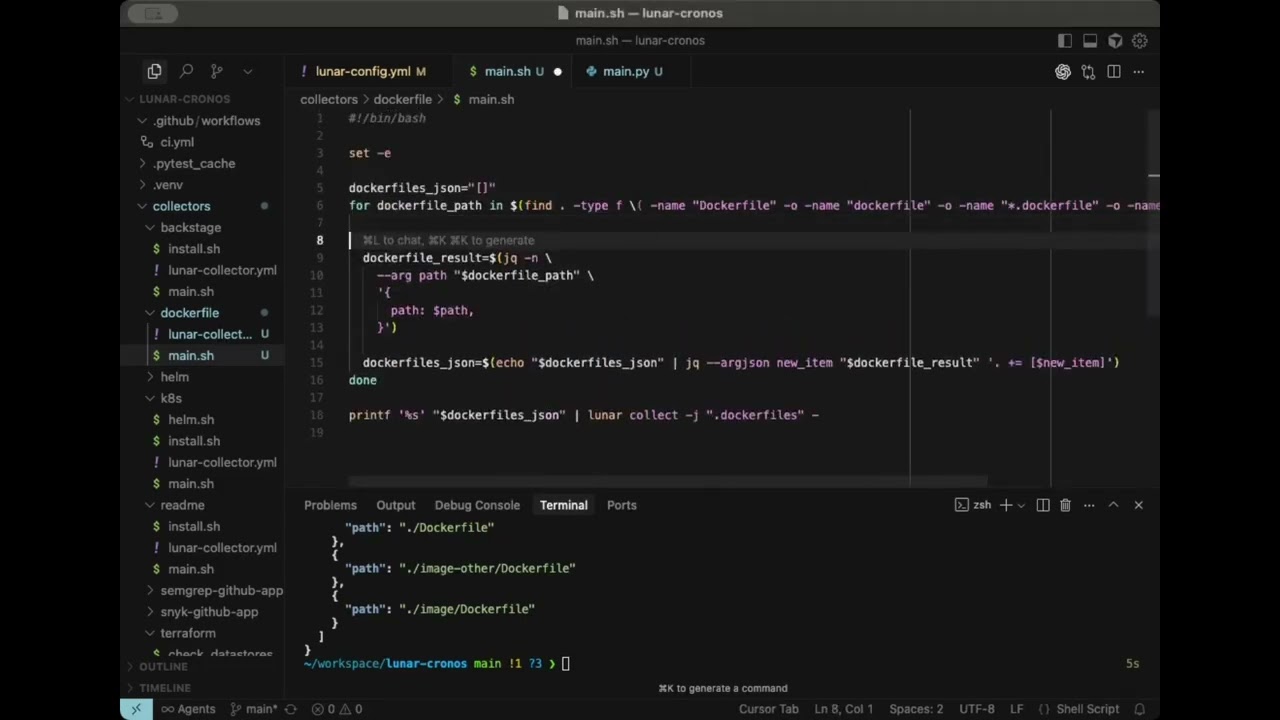1280x720 pixels.
Task: Open the Debug Console panel tab
Action: pyautogui.click(x=477, y=505)
